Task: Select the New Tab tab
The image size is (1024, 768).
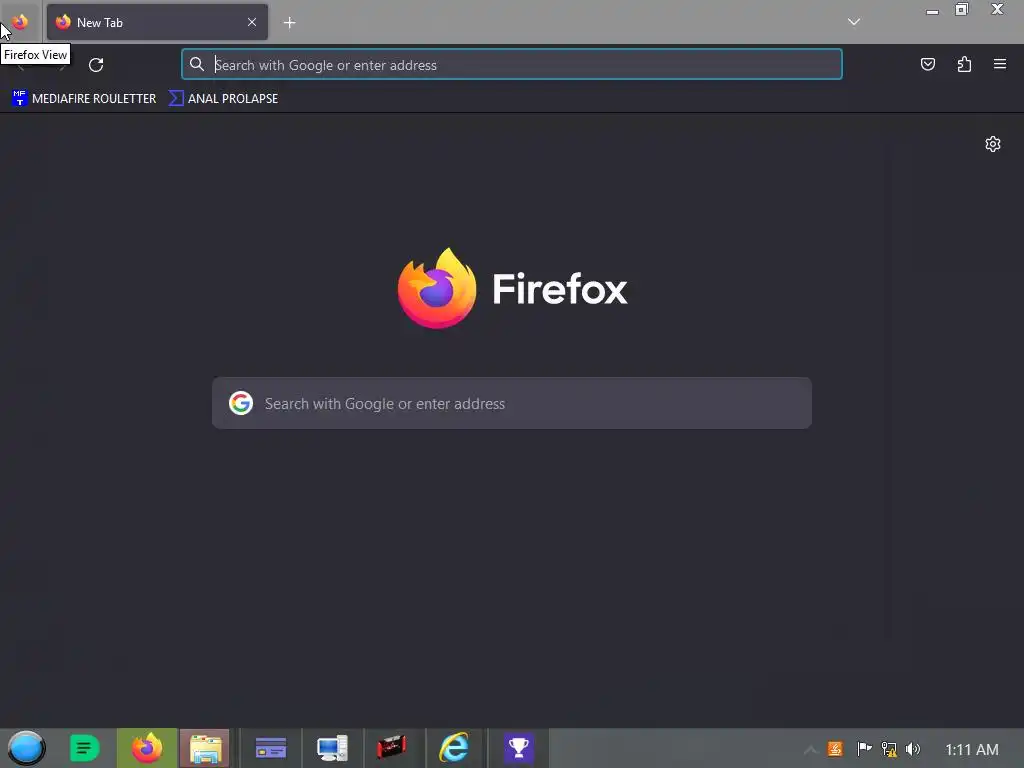Action: [157, 22]
